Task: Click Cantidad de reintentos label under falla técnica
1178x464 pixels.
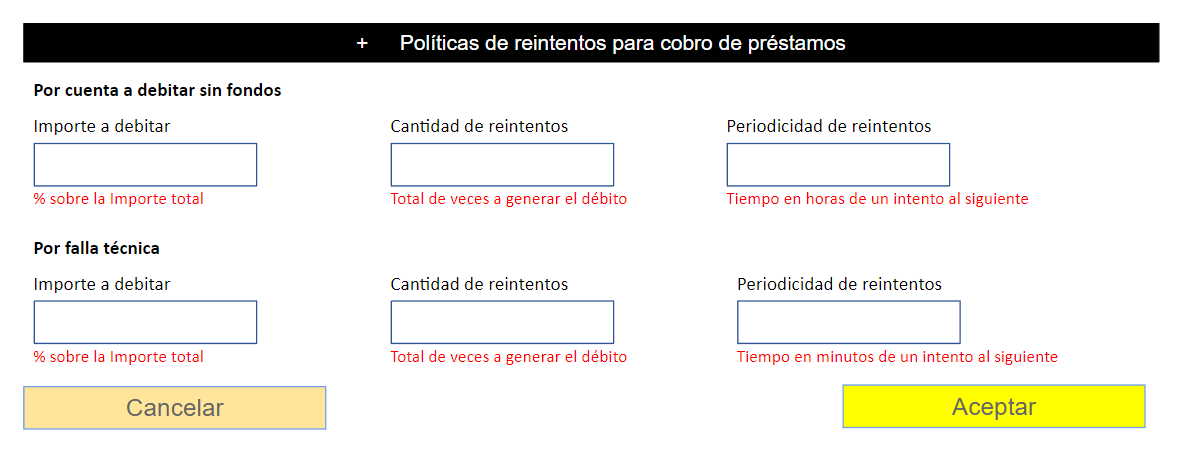Action: click(479, 284)
